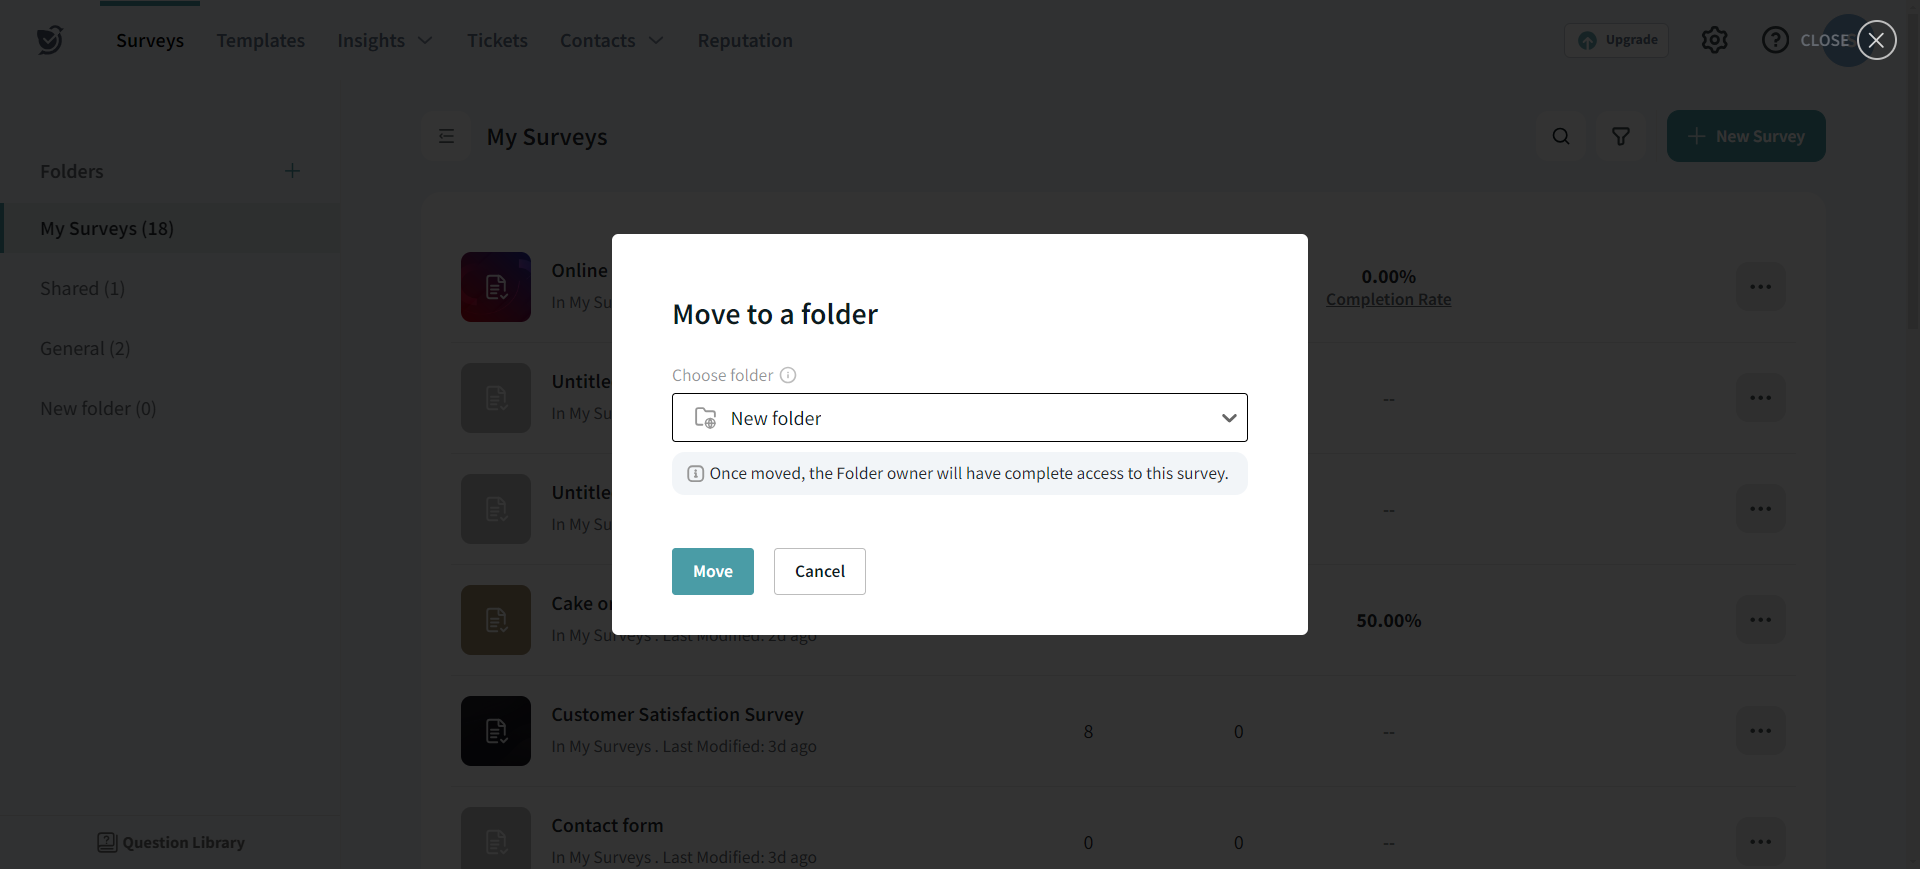
Task: Click the SurveySparrow logo icon
Action: click(x=49, y=40)
